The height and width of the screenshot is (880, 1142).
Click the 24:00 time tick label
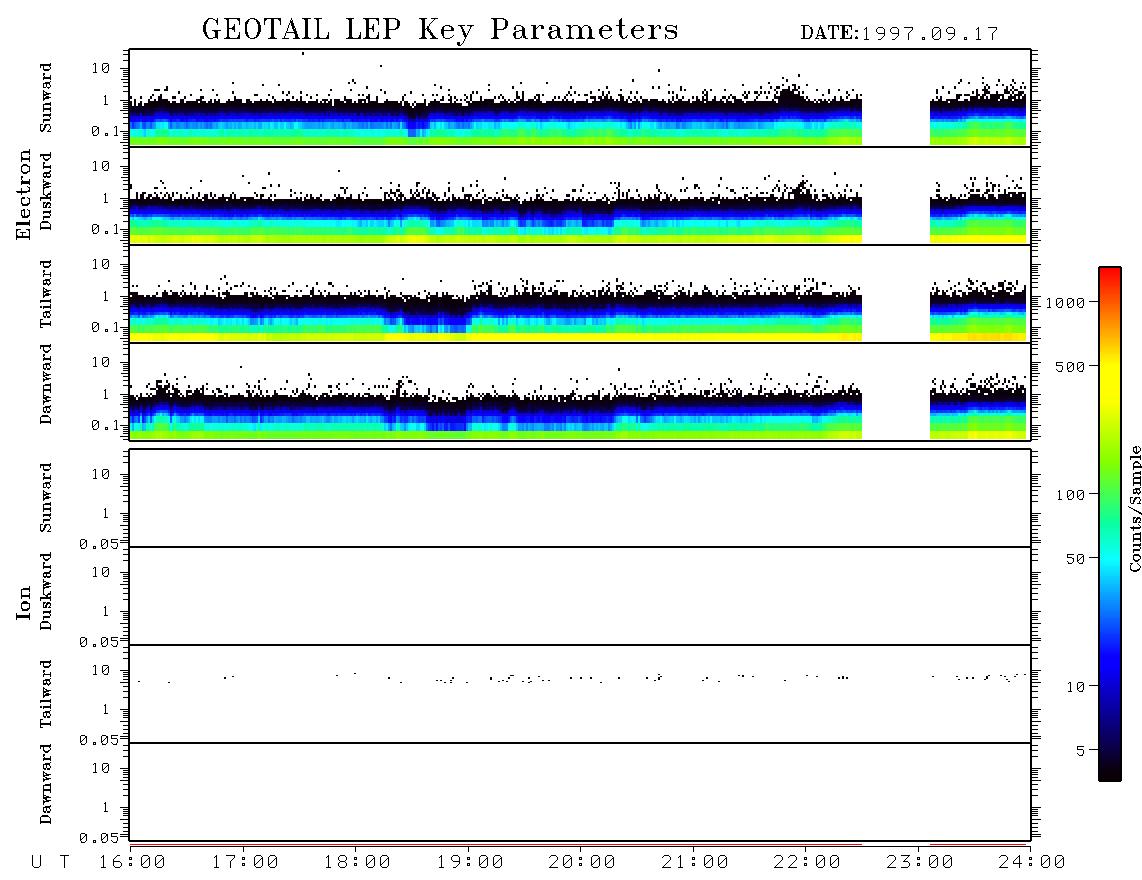click(1032, 862)
